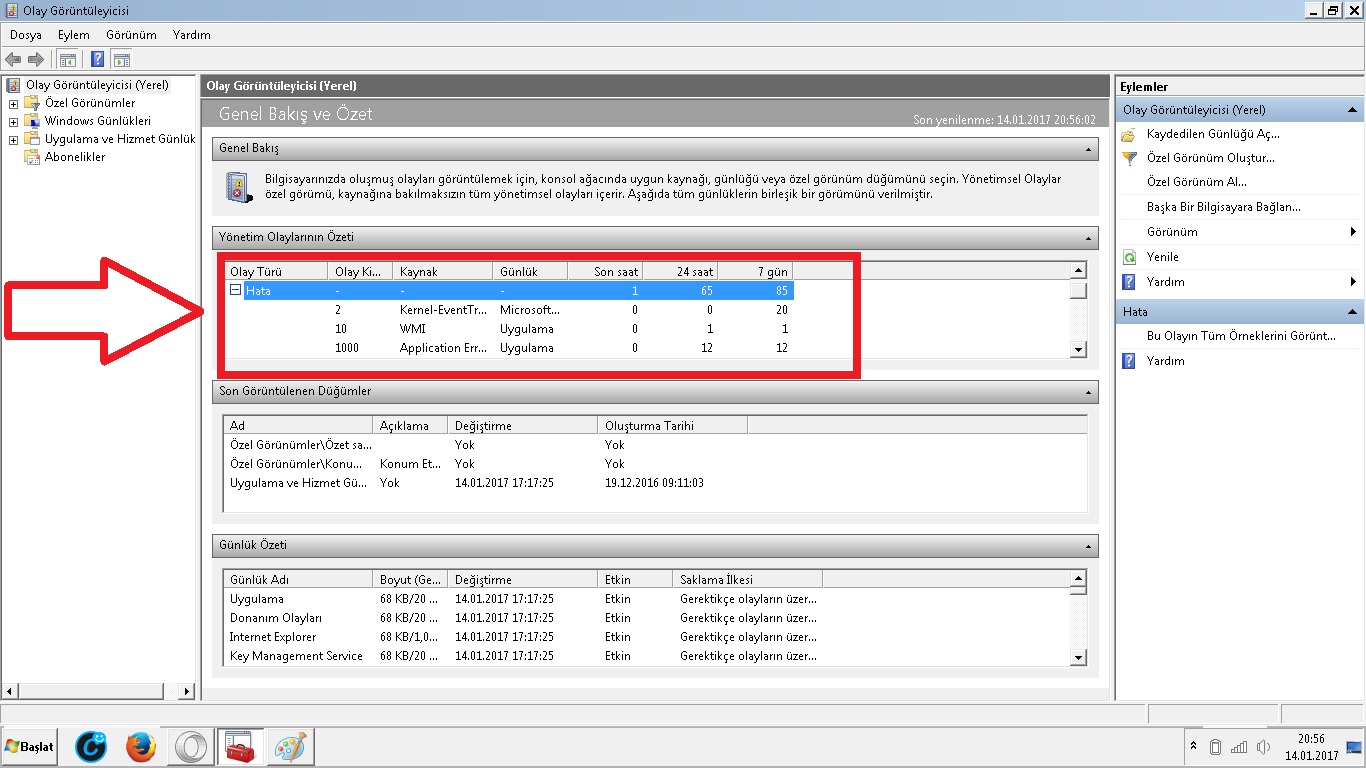Image resolution: width=1366 pixels, height=768 pixels.
Task: Click the battery icon in the system tray
Action: 1216,747
